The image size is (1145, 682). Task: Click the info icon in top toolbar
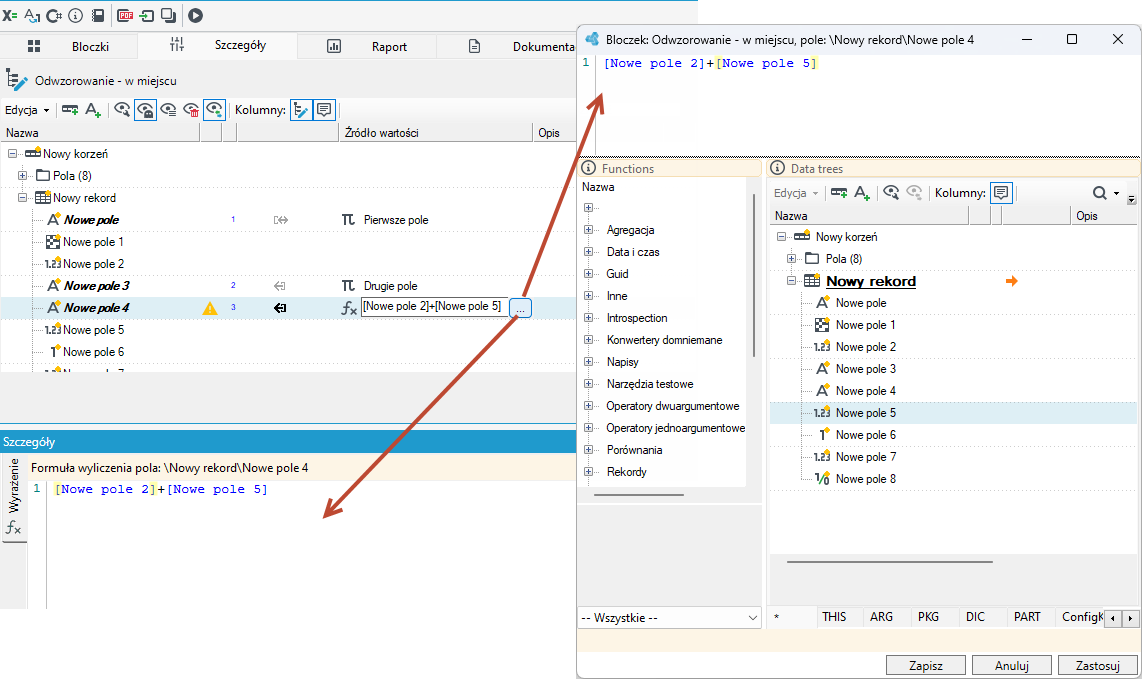(x=76, y=15)
